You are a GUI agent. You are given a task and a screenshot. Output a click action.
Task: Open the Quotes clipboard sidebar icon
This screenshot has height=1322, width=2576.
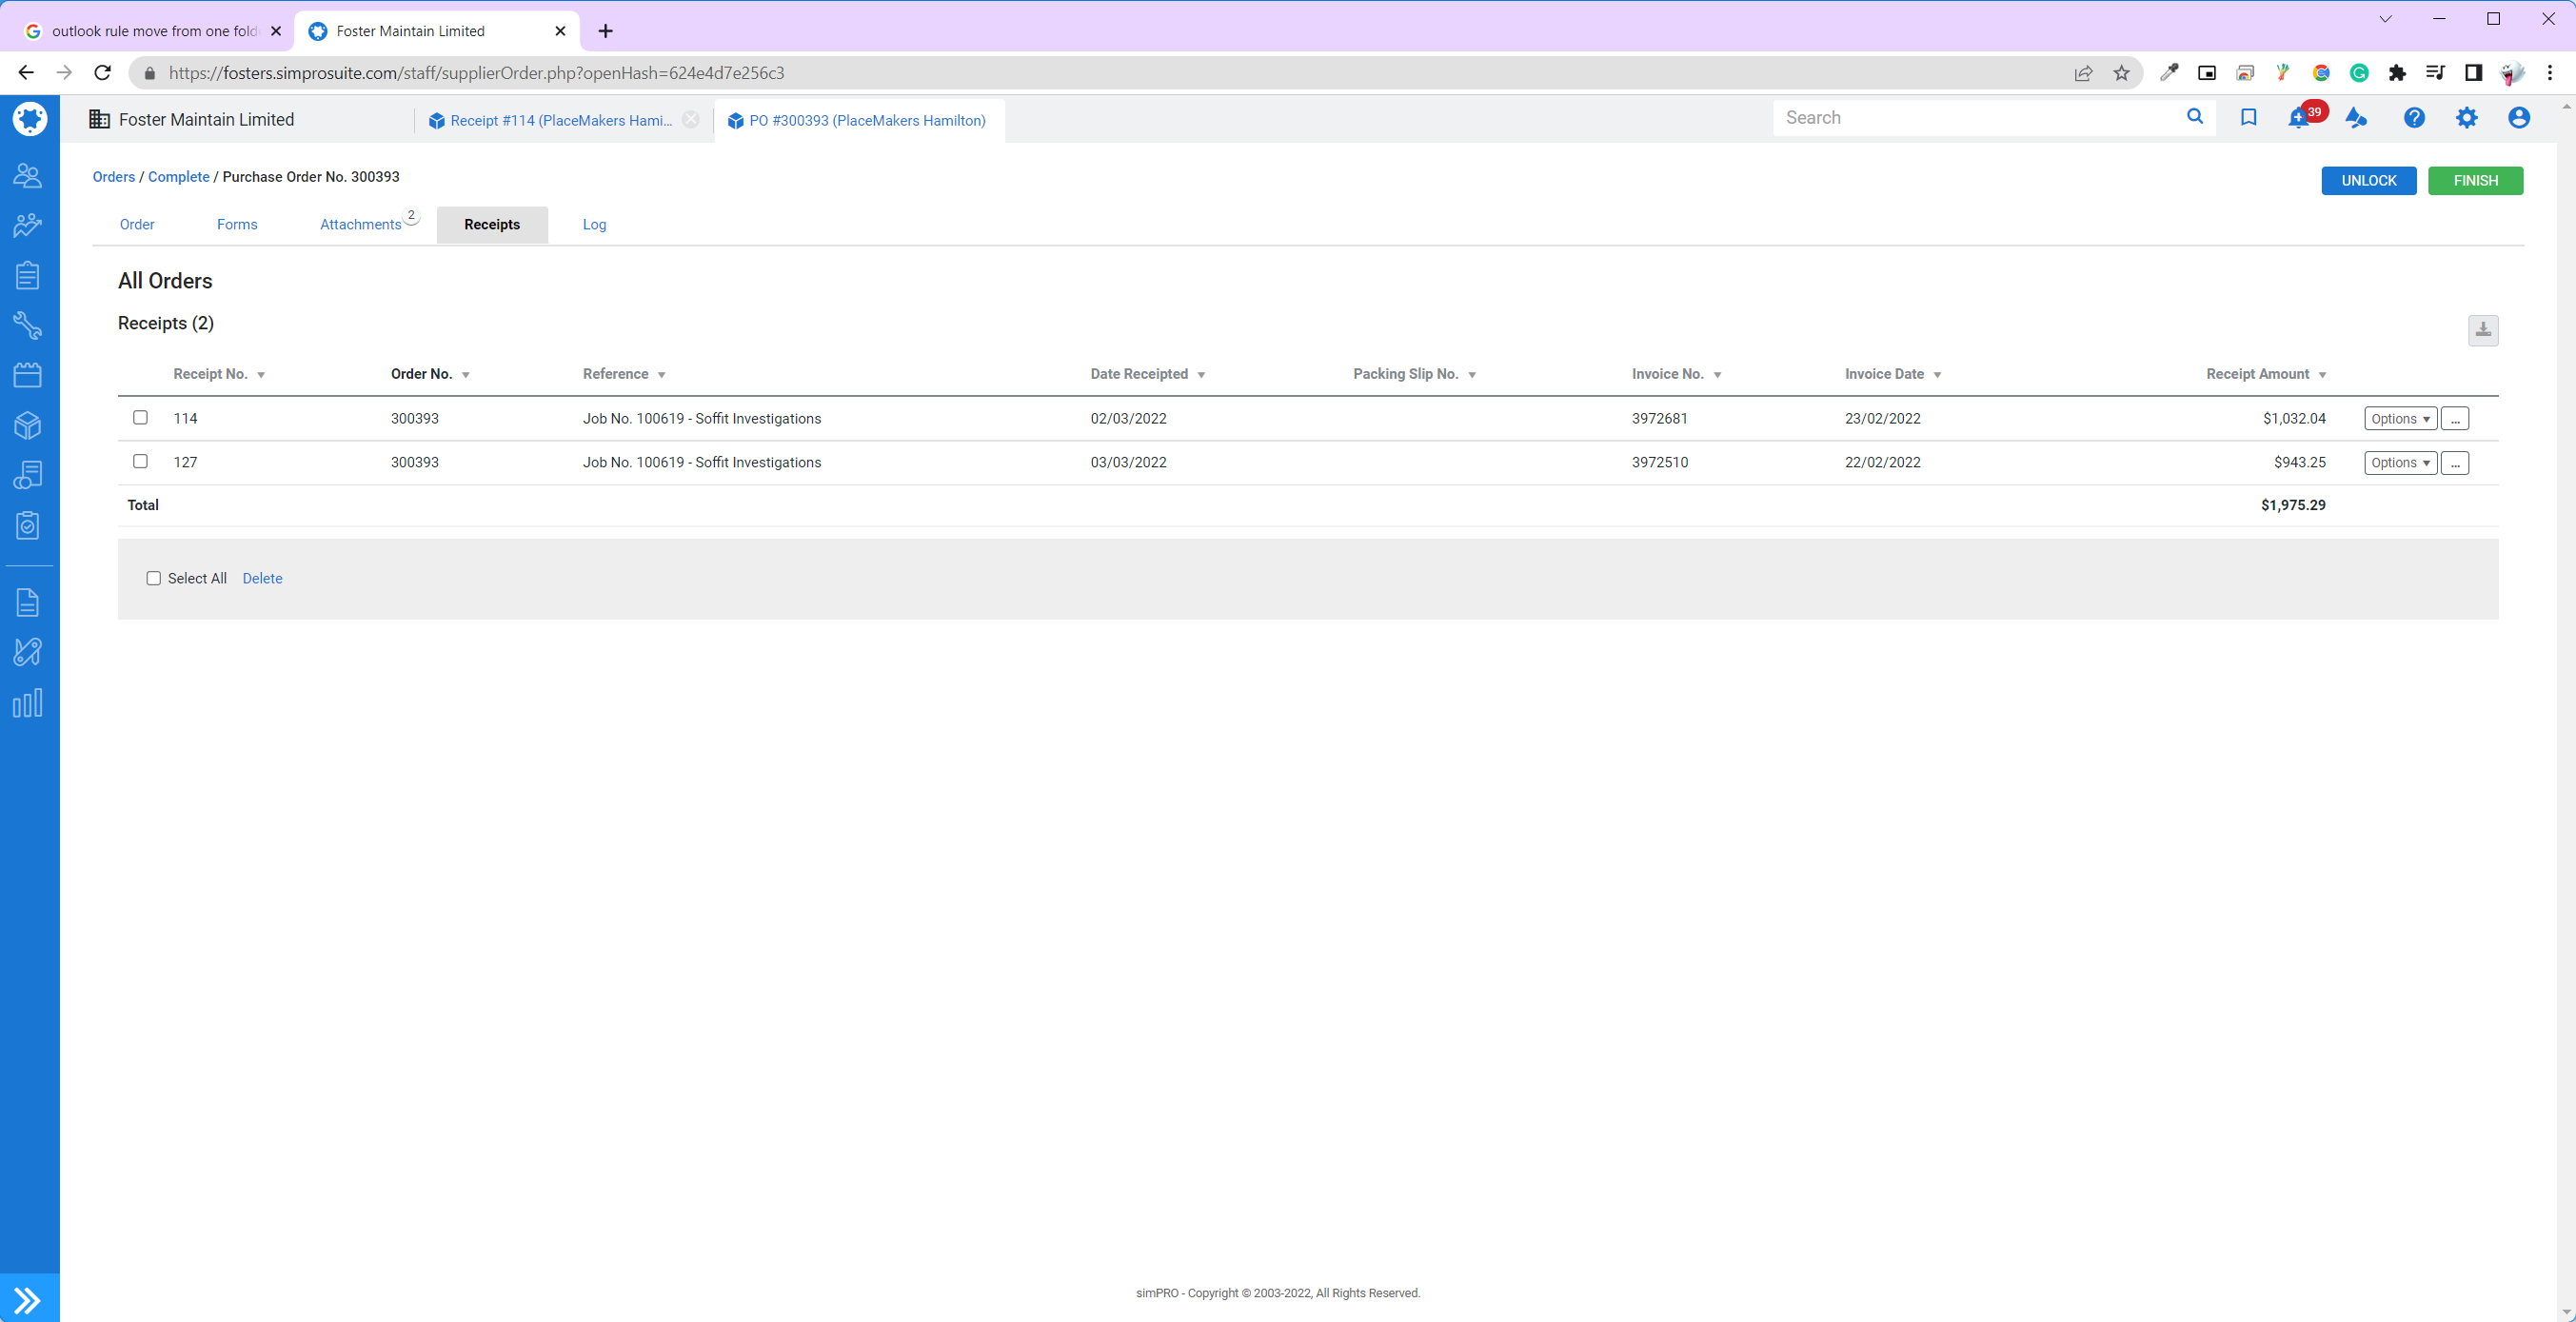pyautogui.click(x=28, y=275)
